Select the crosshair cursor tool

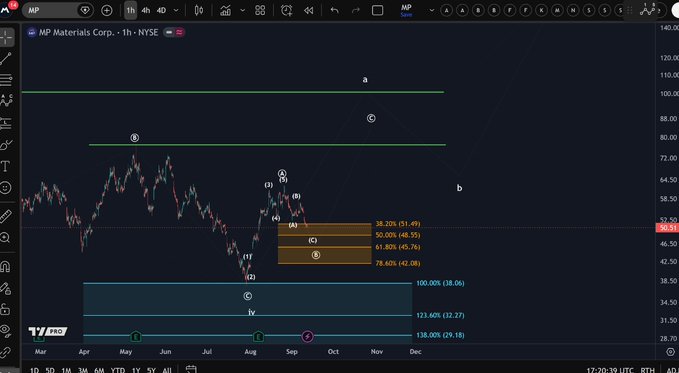(x=6, y=38)
